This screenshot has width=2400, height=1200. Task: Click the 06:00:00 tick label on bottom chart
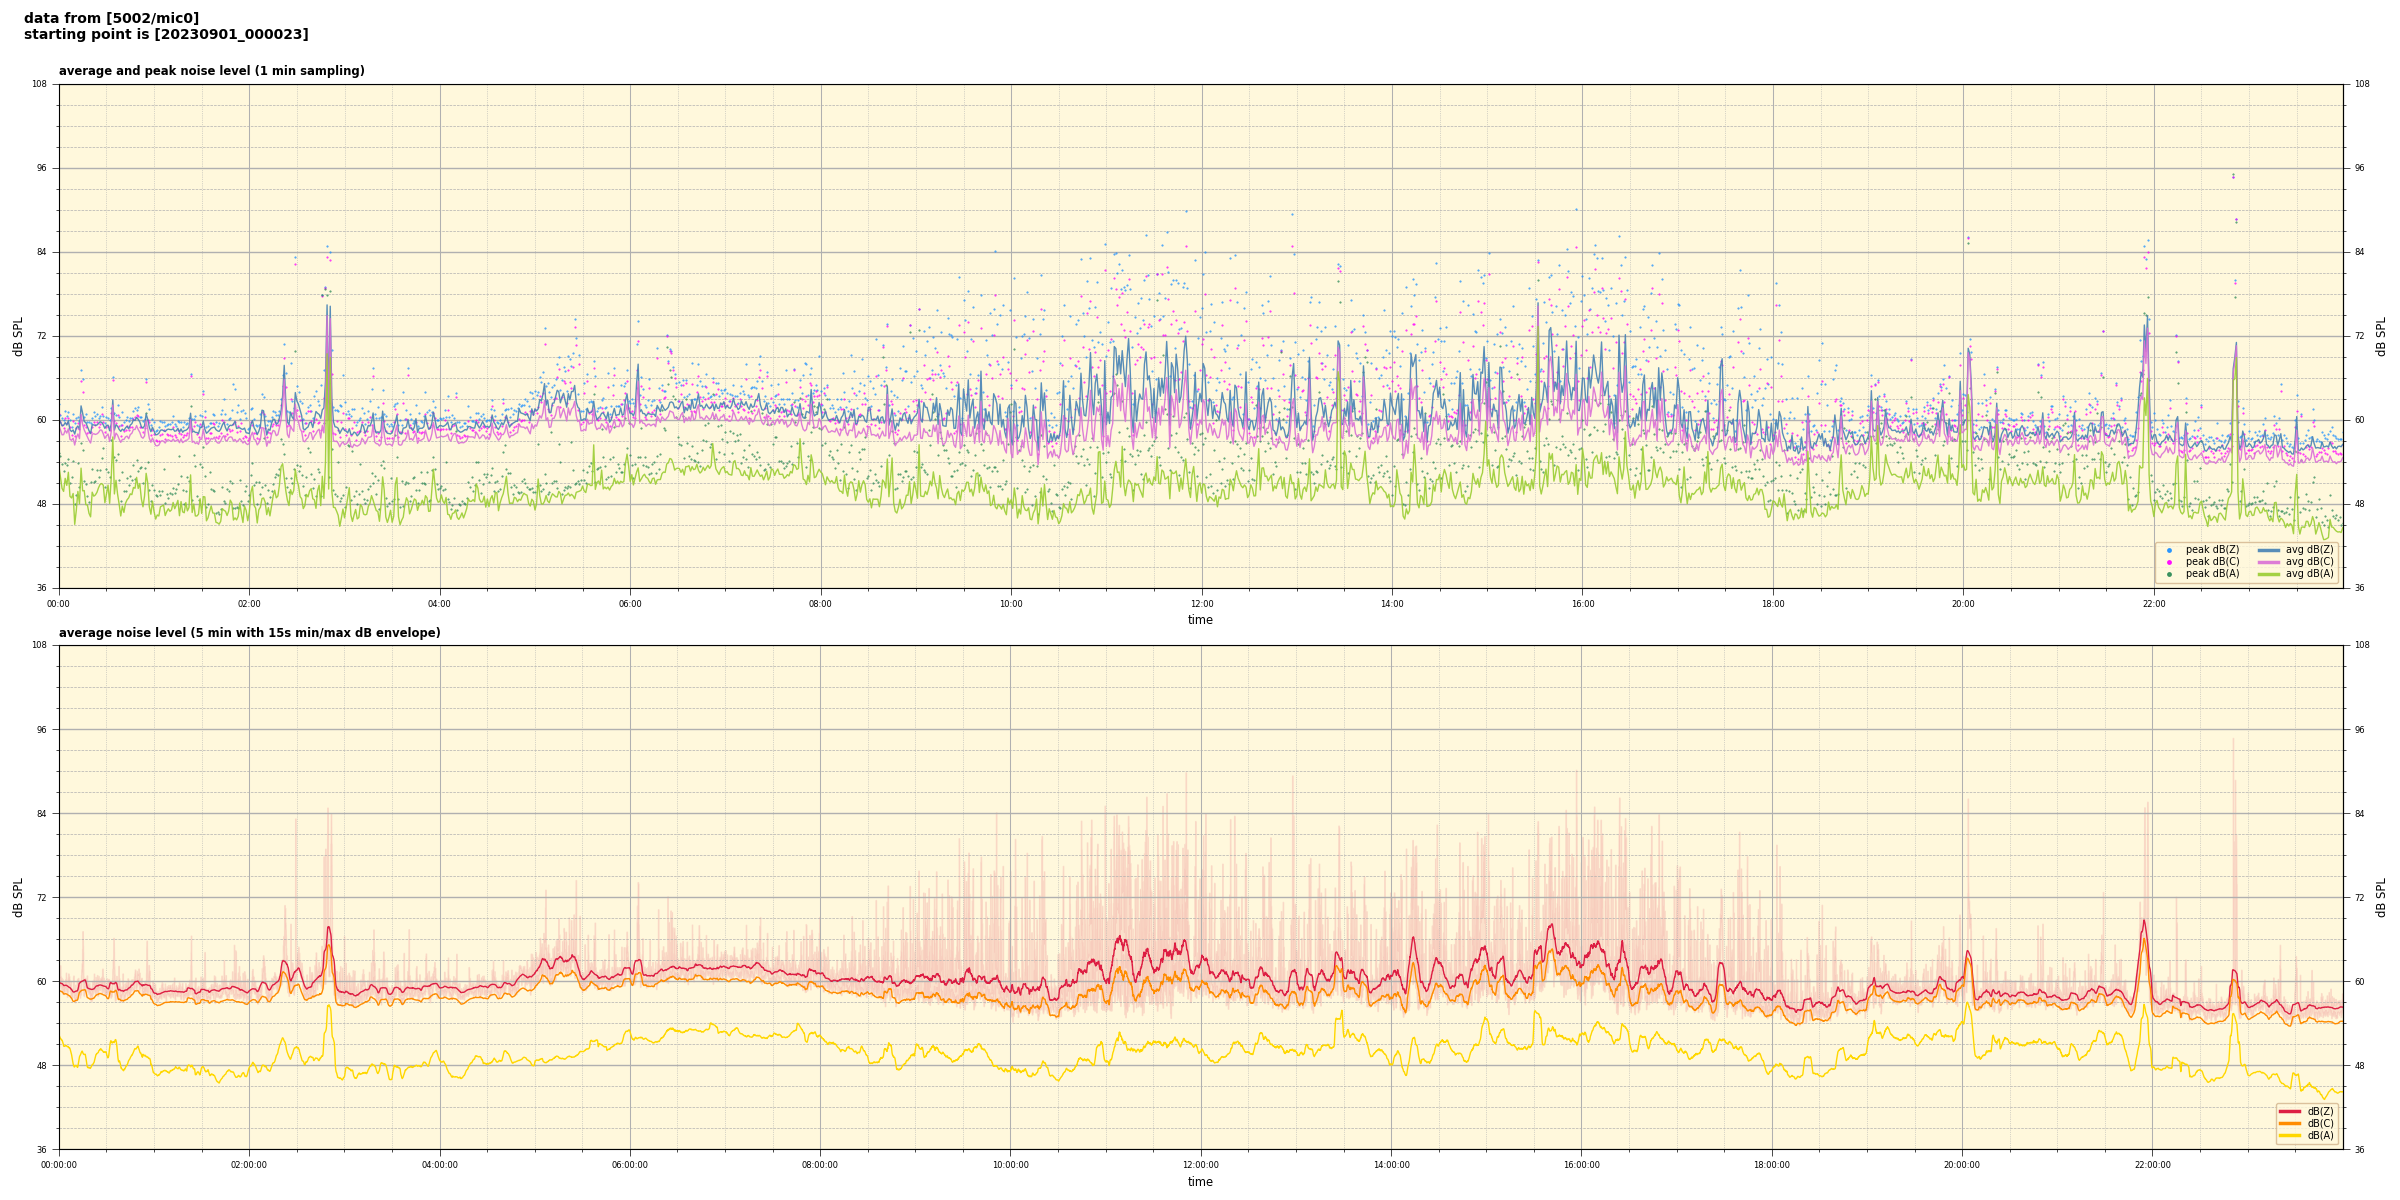tap(630, 1165)
